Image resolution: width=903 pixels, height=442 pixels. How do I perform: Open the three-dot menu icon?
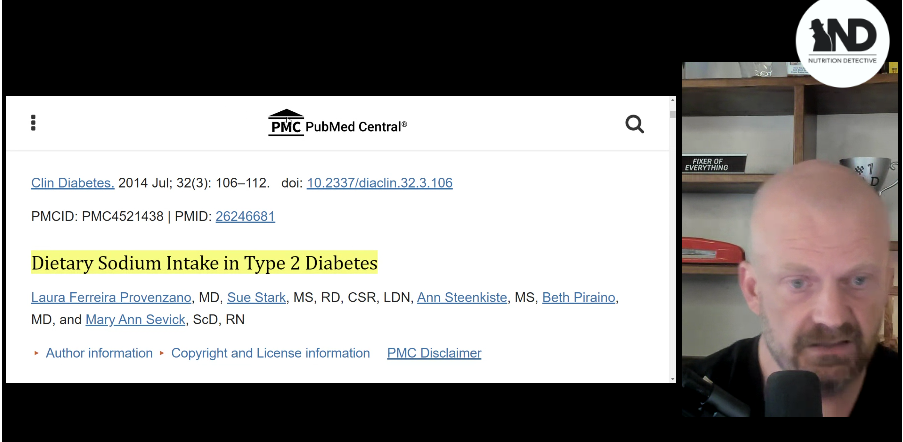click(x=33, y=123)
